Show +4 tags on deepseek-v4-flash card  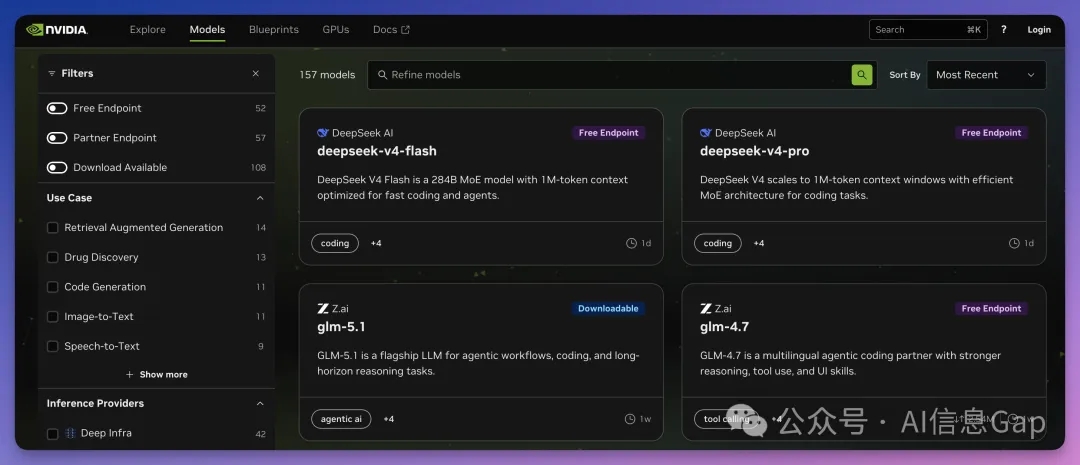[x=376, y=243]
